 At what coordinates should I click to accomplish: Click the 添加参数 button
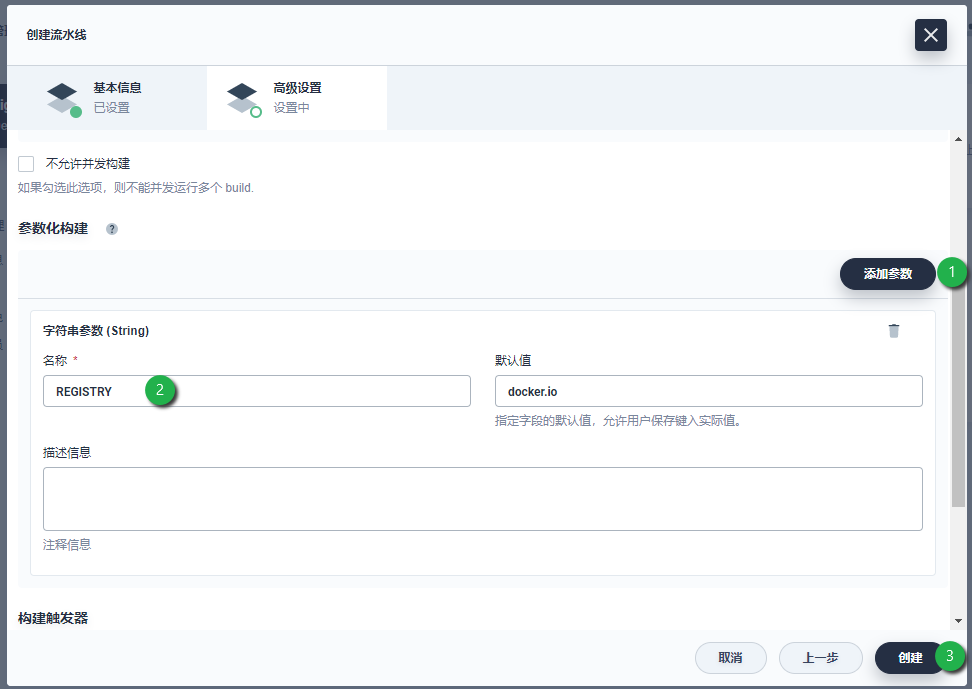(887, 273)
